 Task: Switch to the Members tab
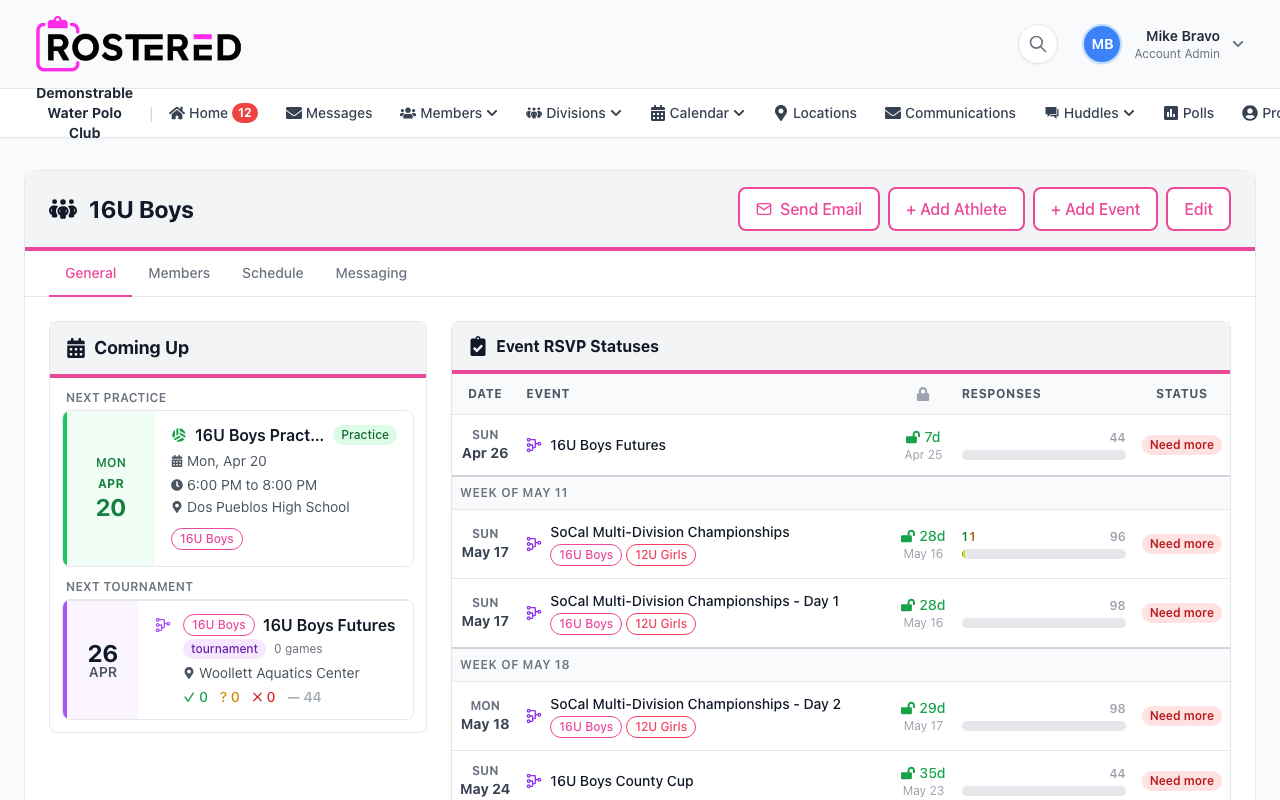179,273
